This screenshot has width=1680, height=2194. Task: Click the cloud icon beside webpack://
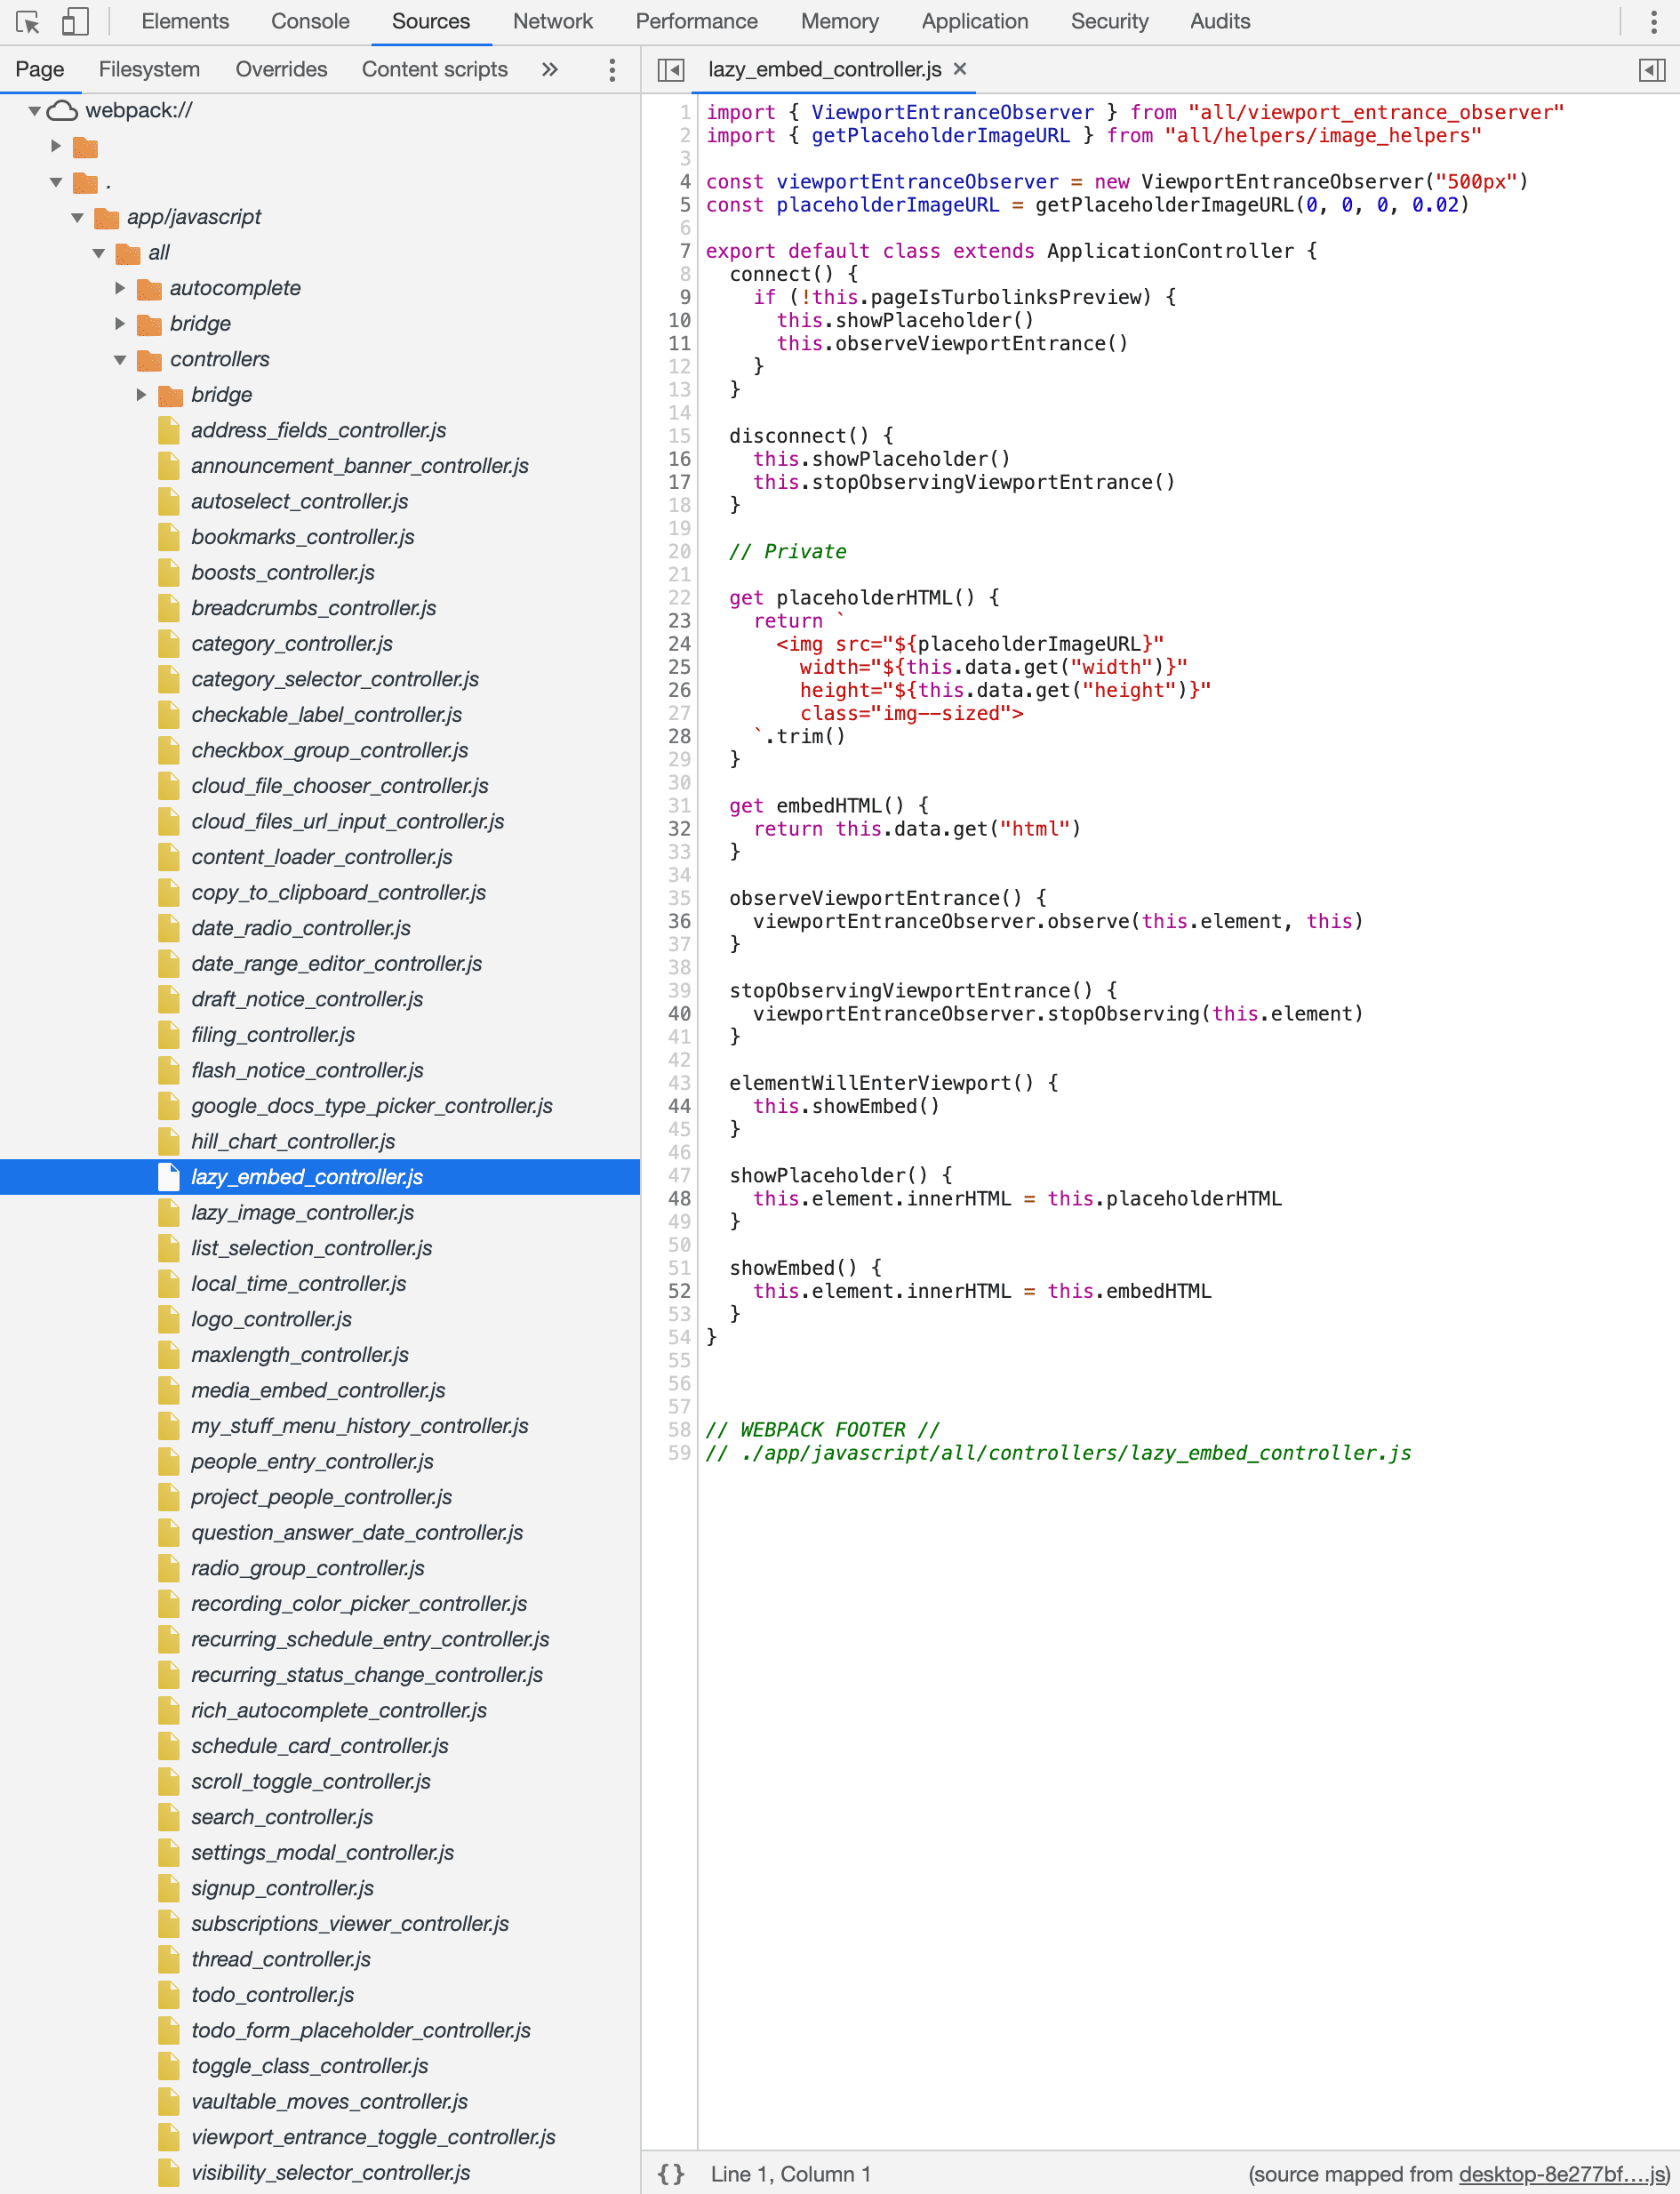62,110
